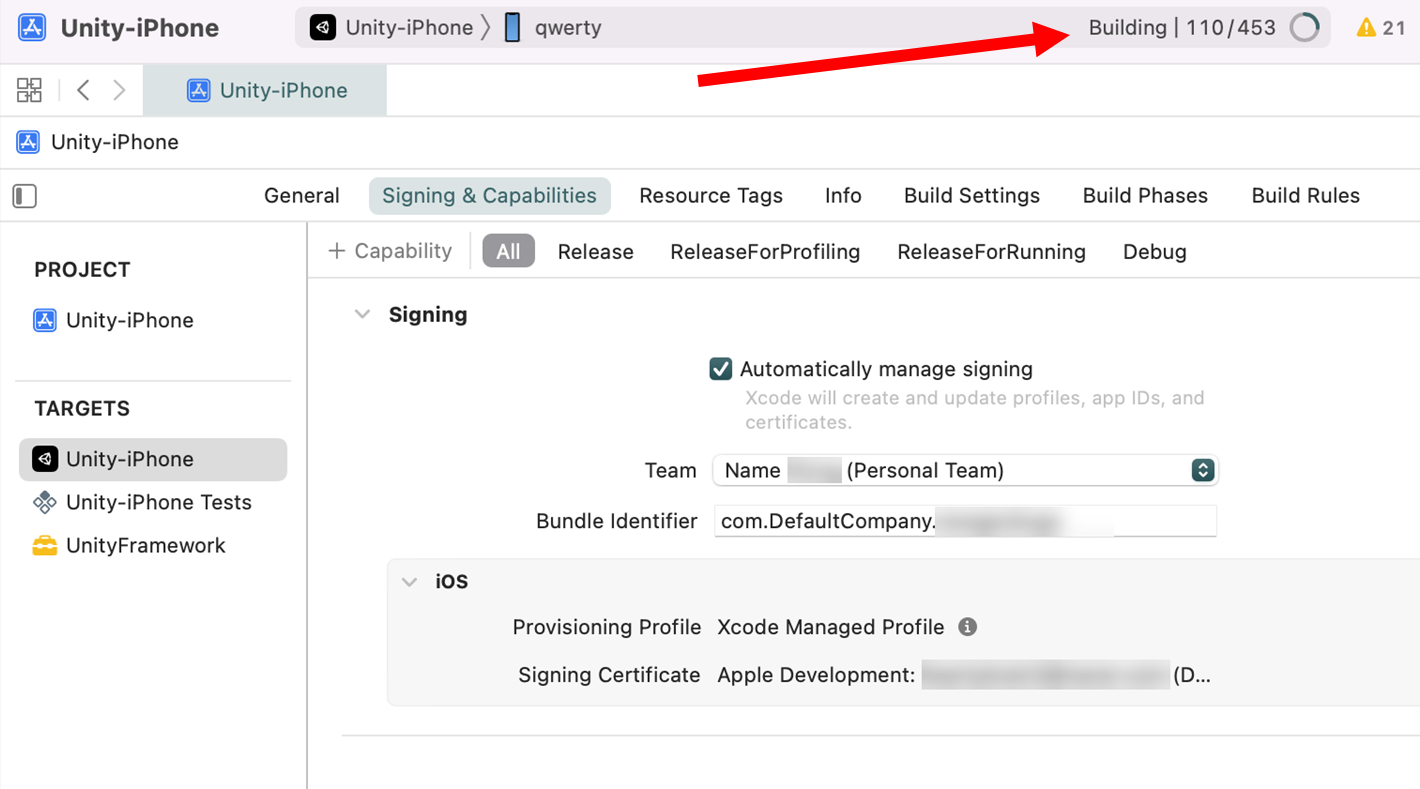The image size is (1420, 789).
Task: Filter by the ReleaseForRunning configuration
Action: [x=991, y=252]
